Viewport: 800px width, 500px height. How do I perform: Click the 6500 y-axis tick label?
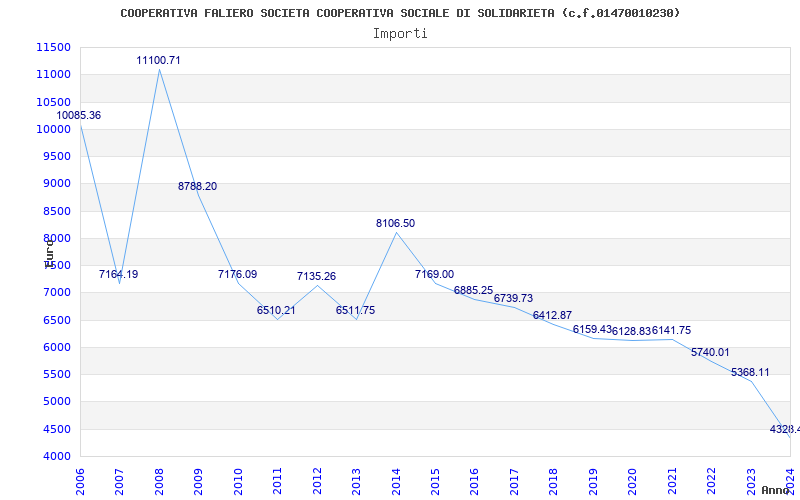(56, 320)
